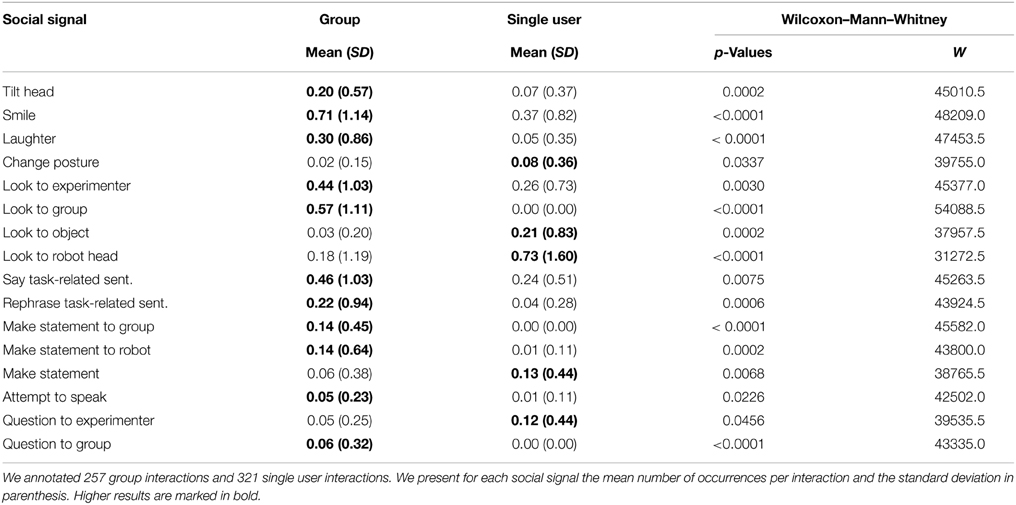
Task: Click the 'Single user' column header
Action: (x=544, y=20)
